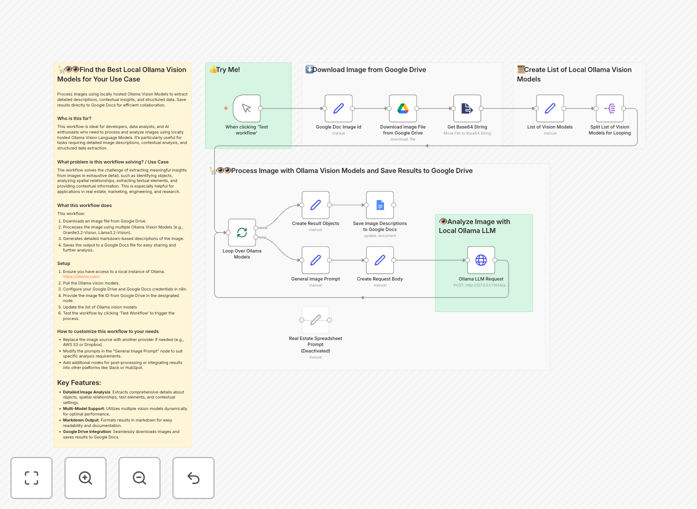Click the 'Setup' heading in the note
Image resolution: width=697 pixels, height=509 pixels.
click(64, 263)
